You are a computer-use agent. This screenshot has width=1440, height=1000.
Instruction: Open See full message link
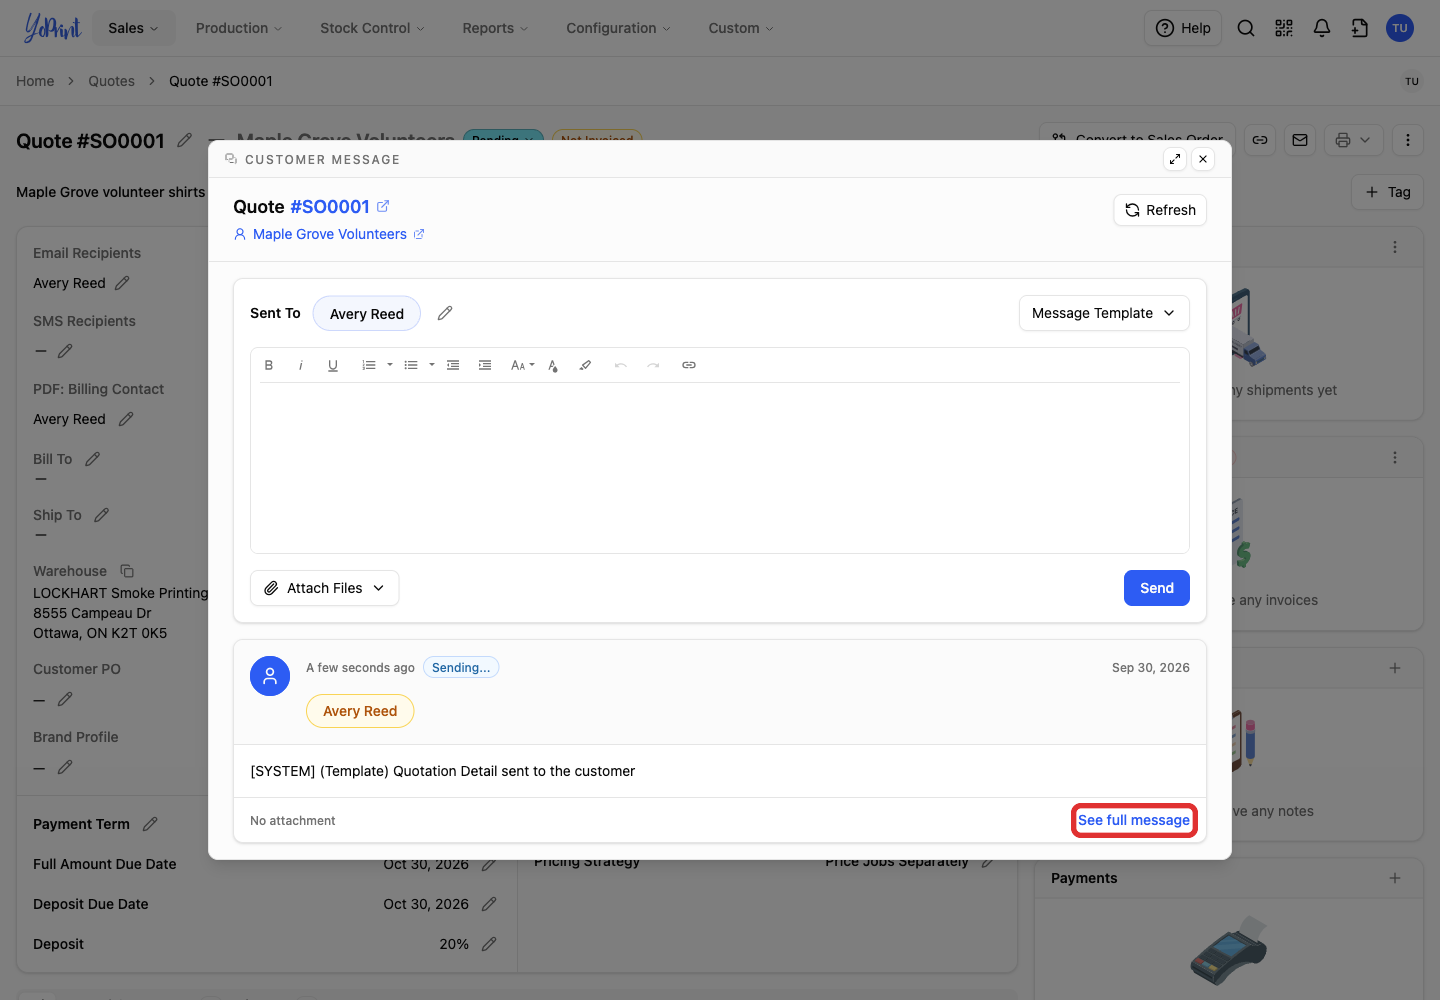(1134, 820)
